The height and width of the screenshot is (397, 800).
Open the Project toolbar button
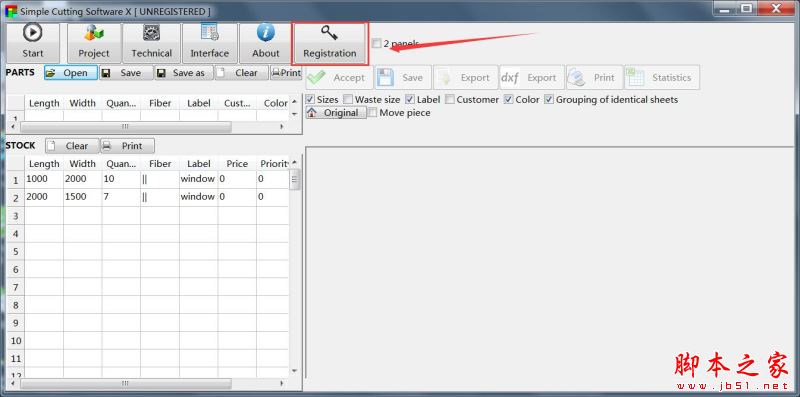click(94, 43)
